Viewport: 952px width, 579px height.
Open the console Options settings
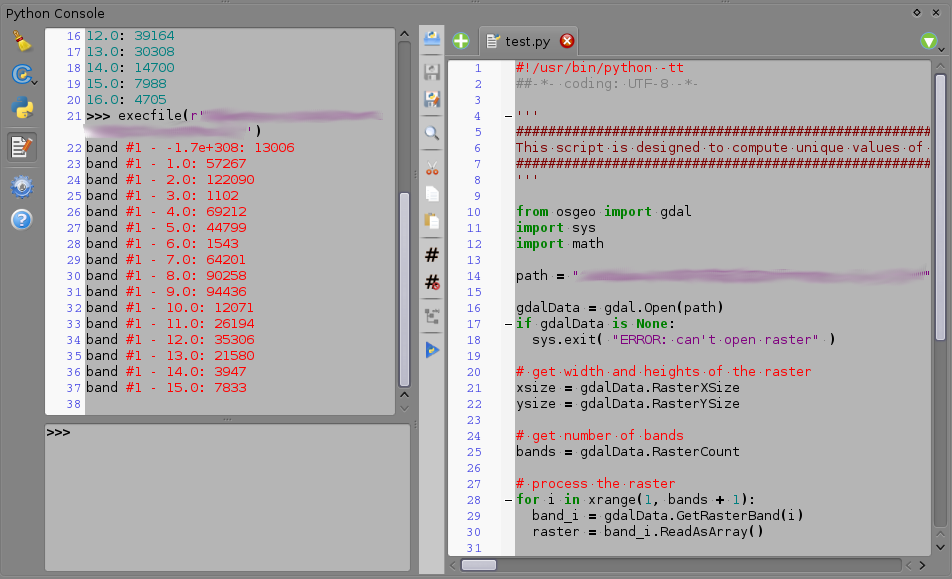pyautogui.click(x=21, y=186)
